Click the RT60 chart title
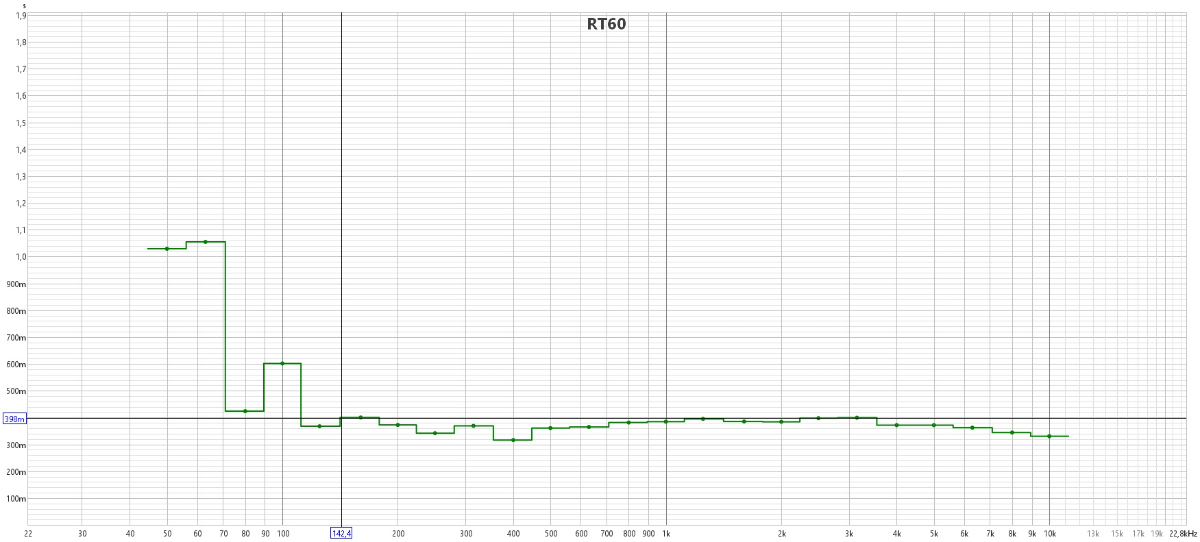The image size is (1200, 542). pos(606,25)
